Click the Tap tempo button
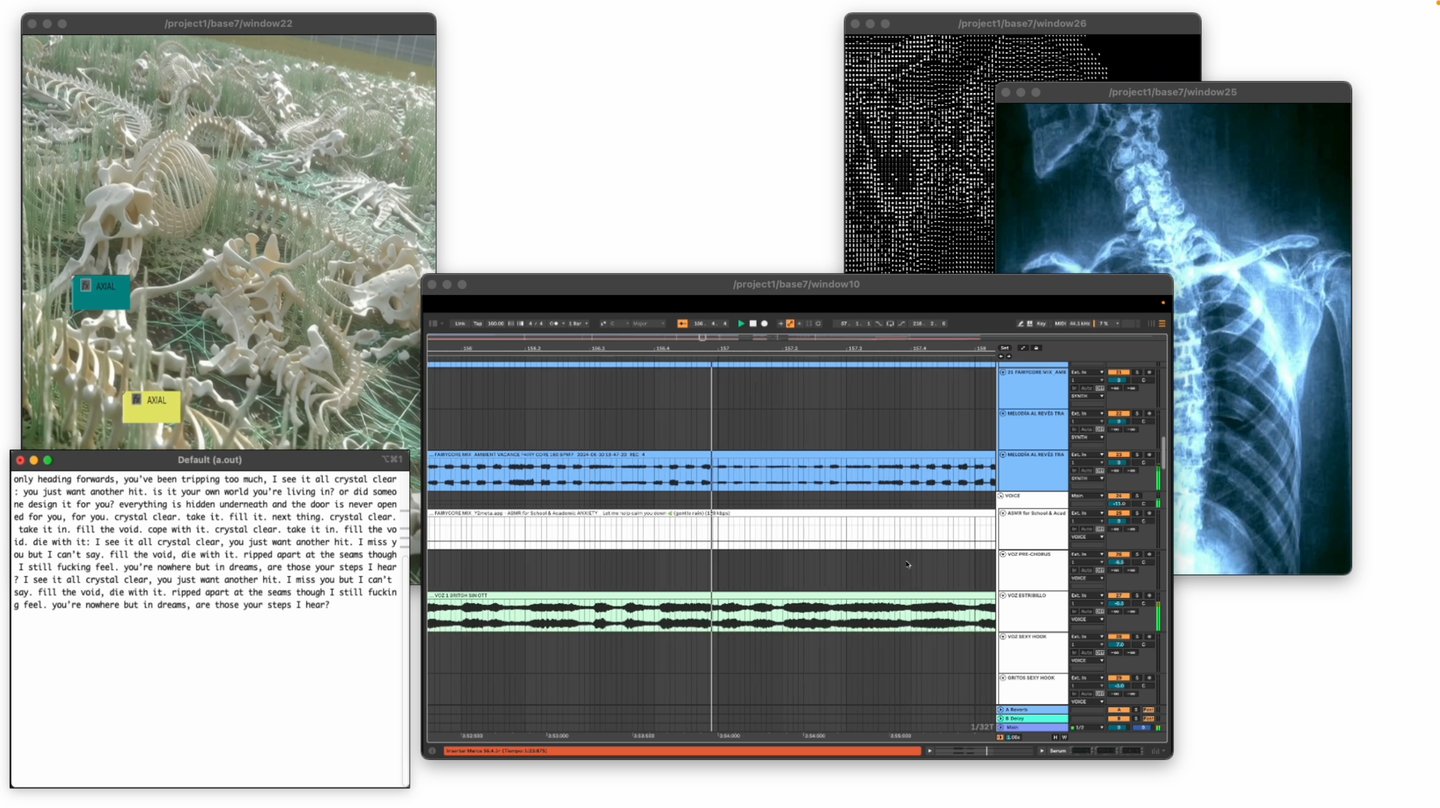Viewport: 1440px width, 808px height. coord(478,323)
